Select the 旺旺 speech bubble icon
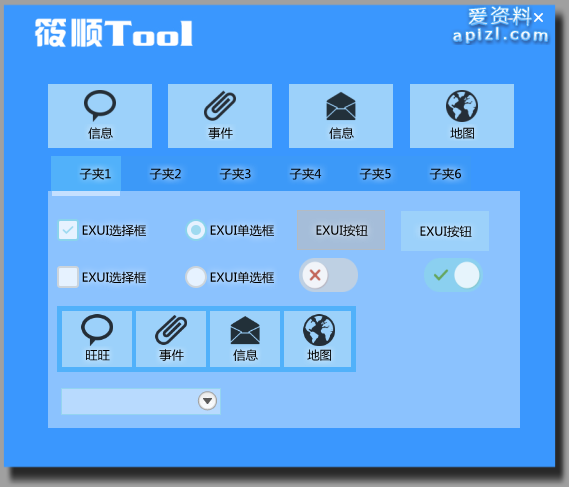The height and width of the screenshot is (487, 569). 97,339
